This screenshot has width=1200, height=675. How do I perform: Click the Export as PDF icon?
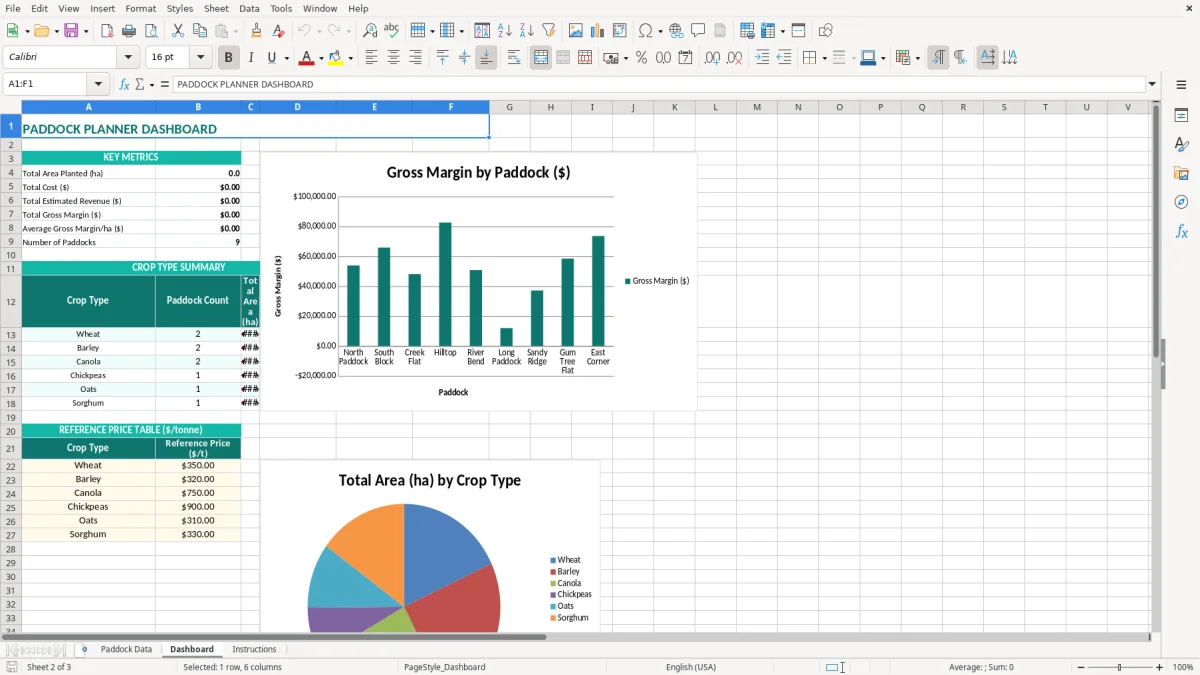pos(107,31)
